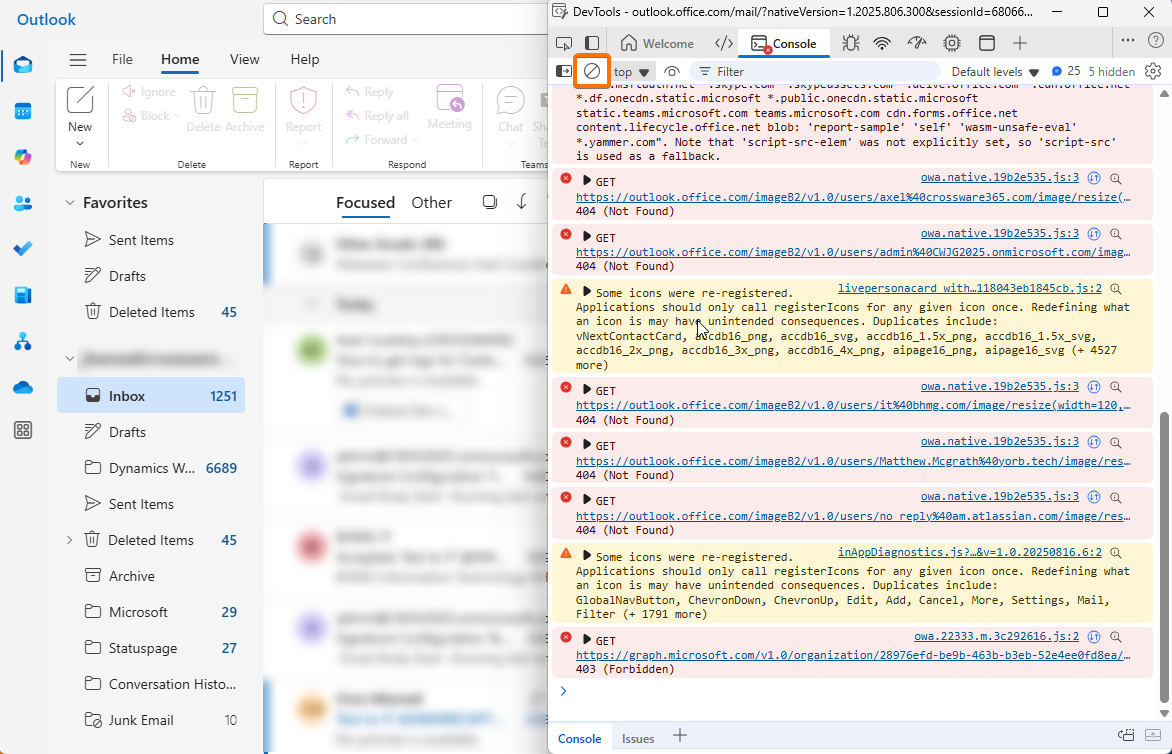
Task: Switch to the Issues drawer tab
Action: click(638, 739)
